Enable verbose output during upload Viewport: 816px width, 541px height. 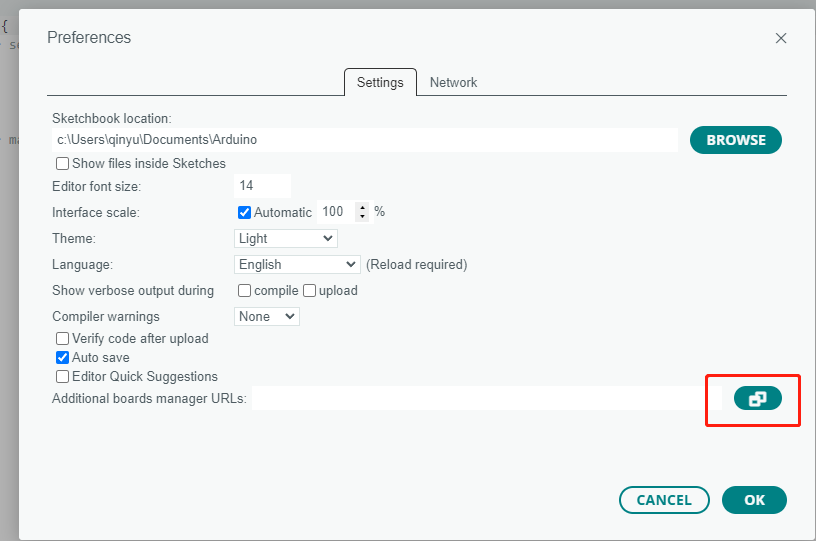[309, 291]
